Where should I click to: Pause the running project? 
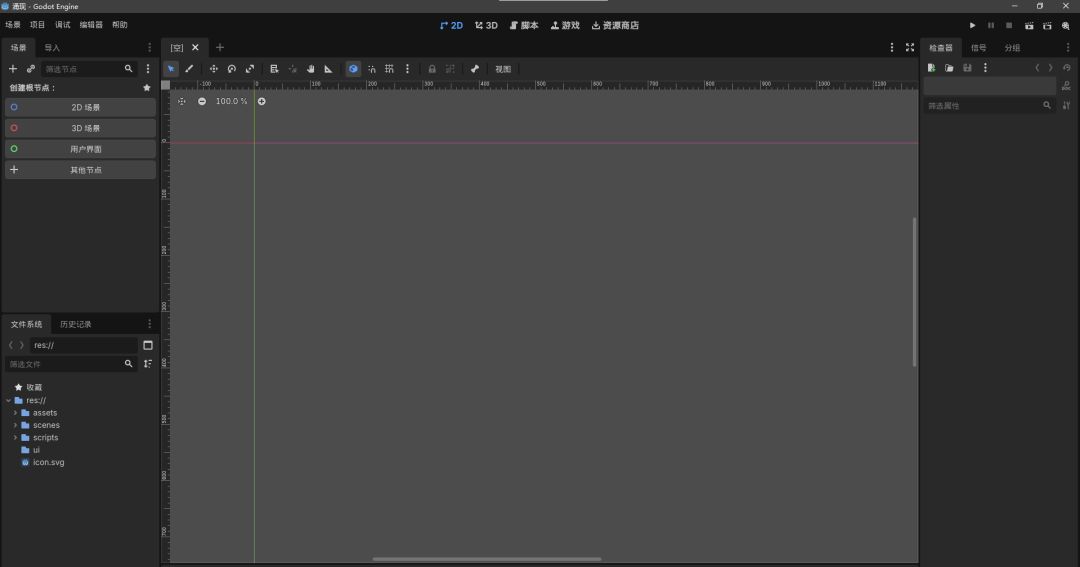pos(990,25)
